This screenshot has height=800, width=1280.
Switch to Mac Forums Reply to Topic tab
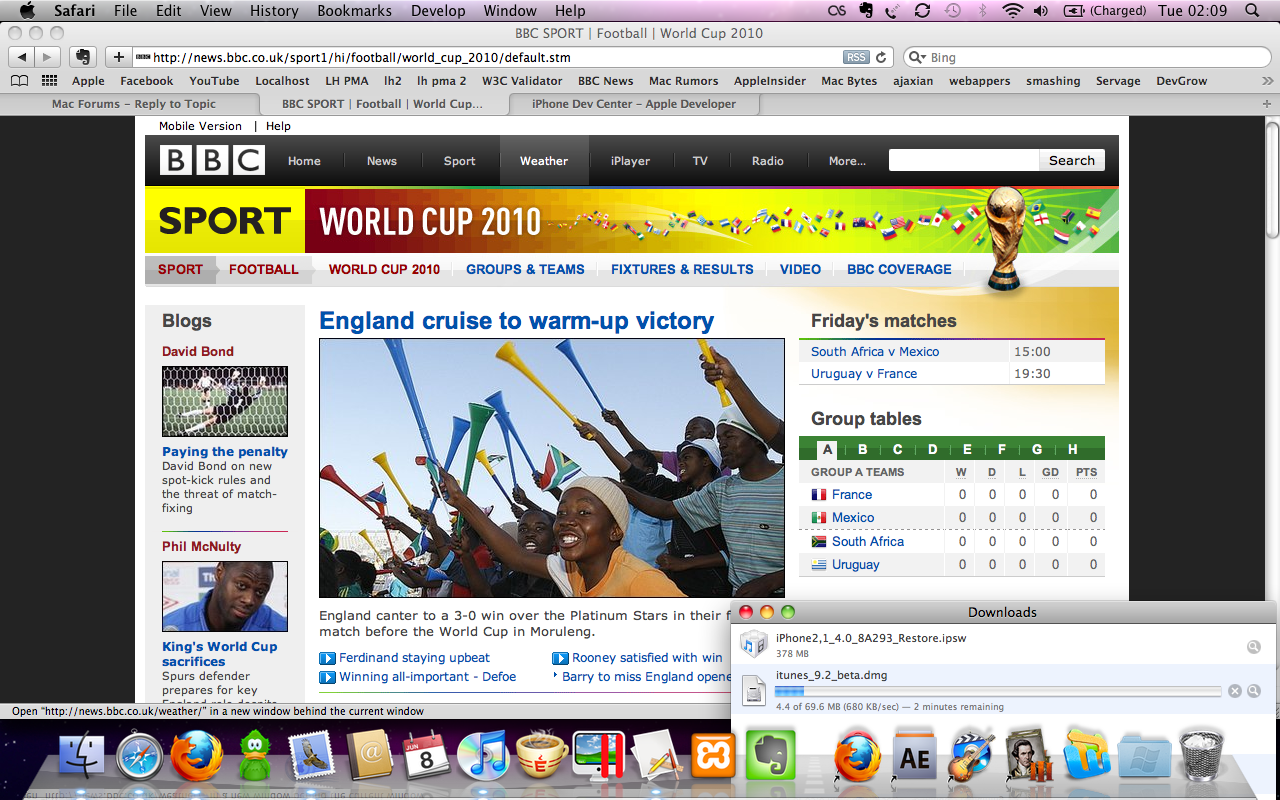tap(133, 104)
